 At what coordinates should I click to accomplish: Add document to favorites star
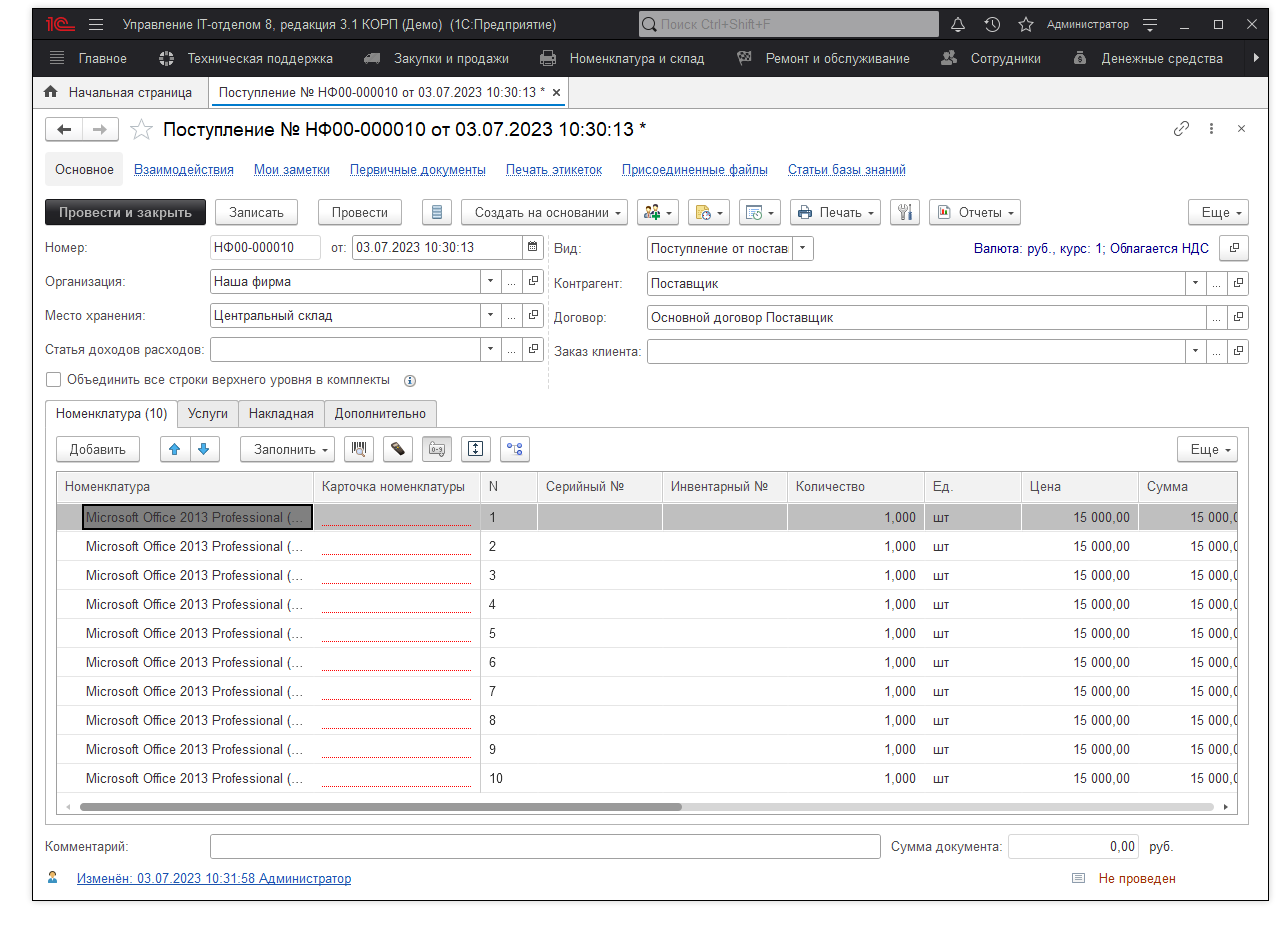tap(142, 129)
